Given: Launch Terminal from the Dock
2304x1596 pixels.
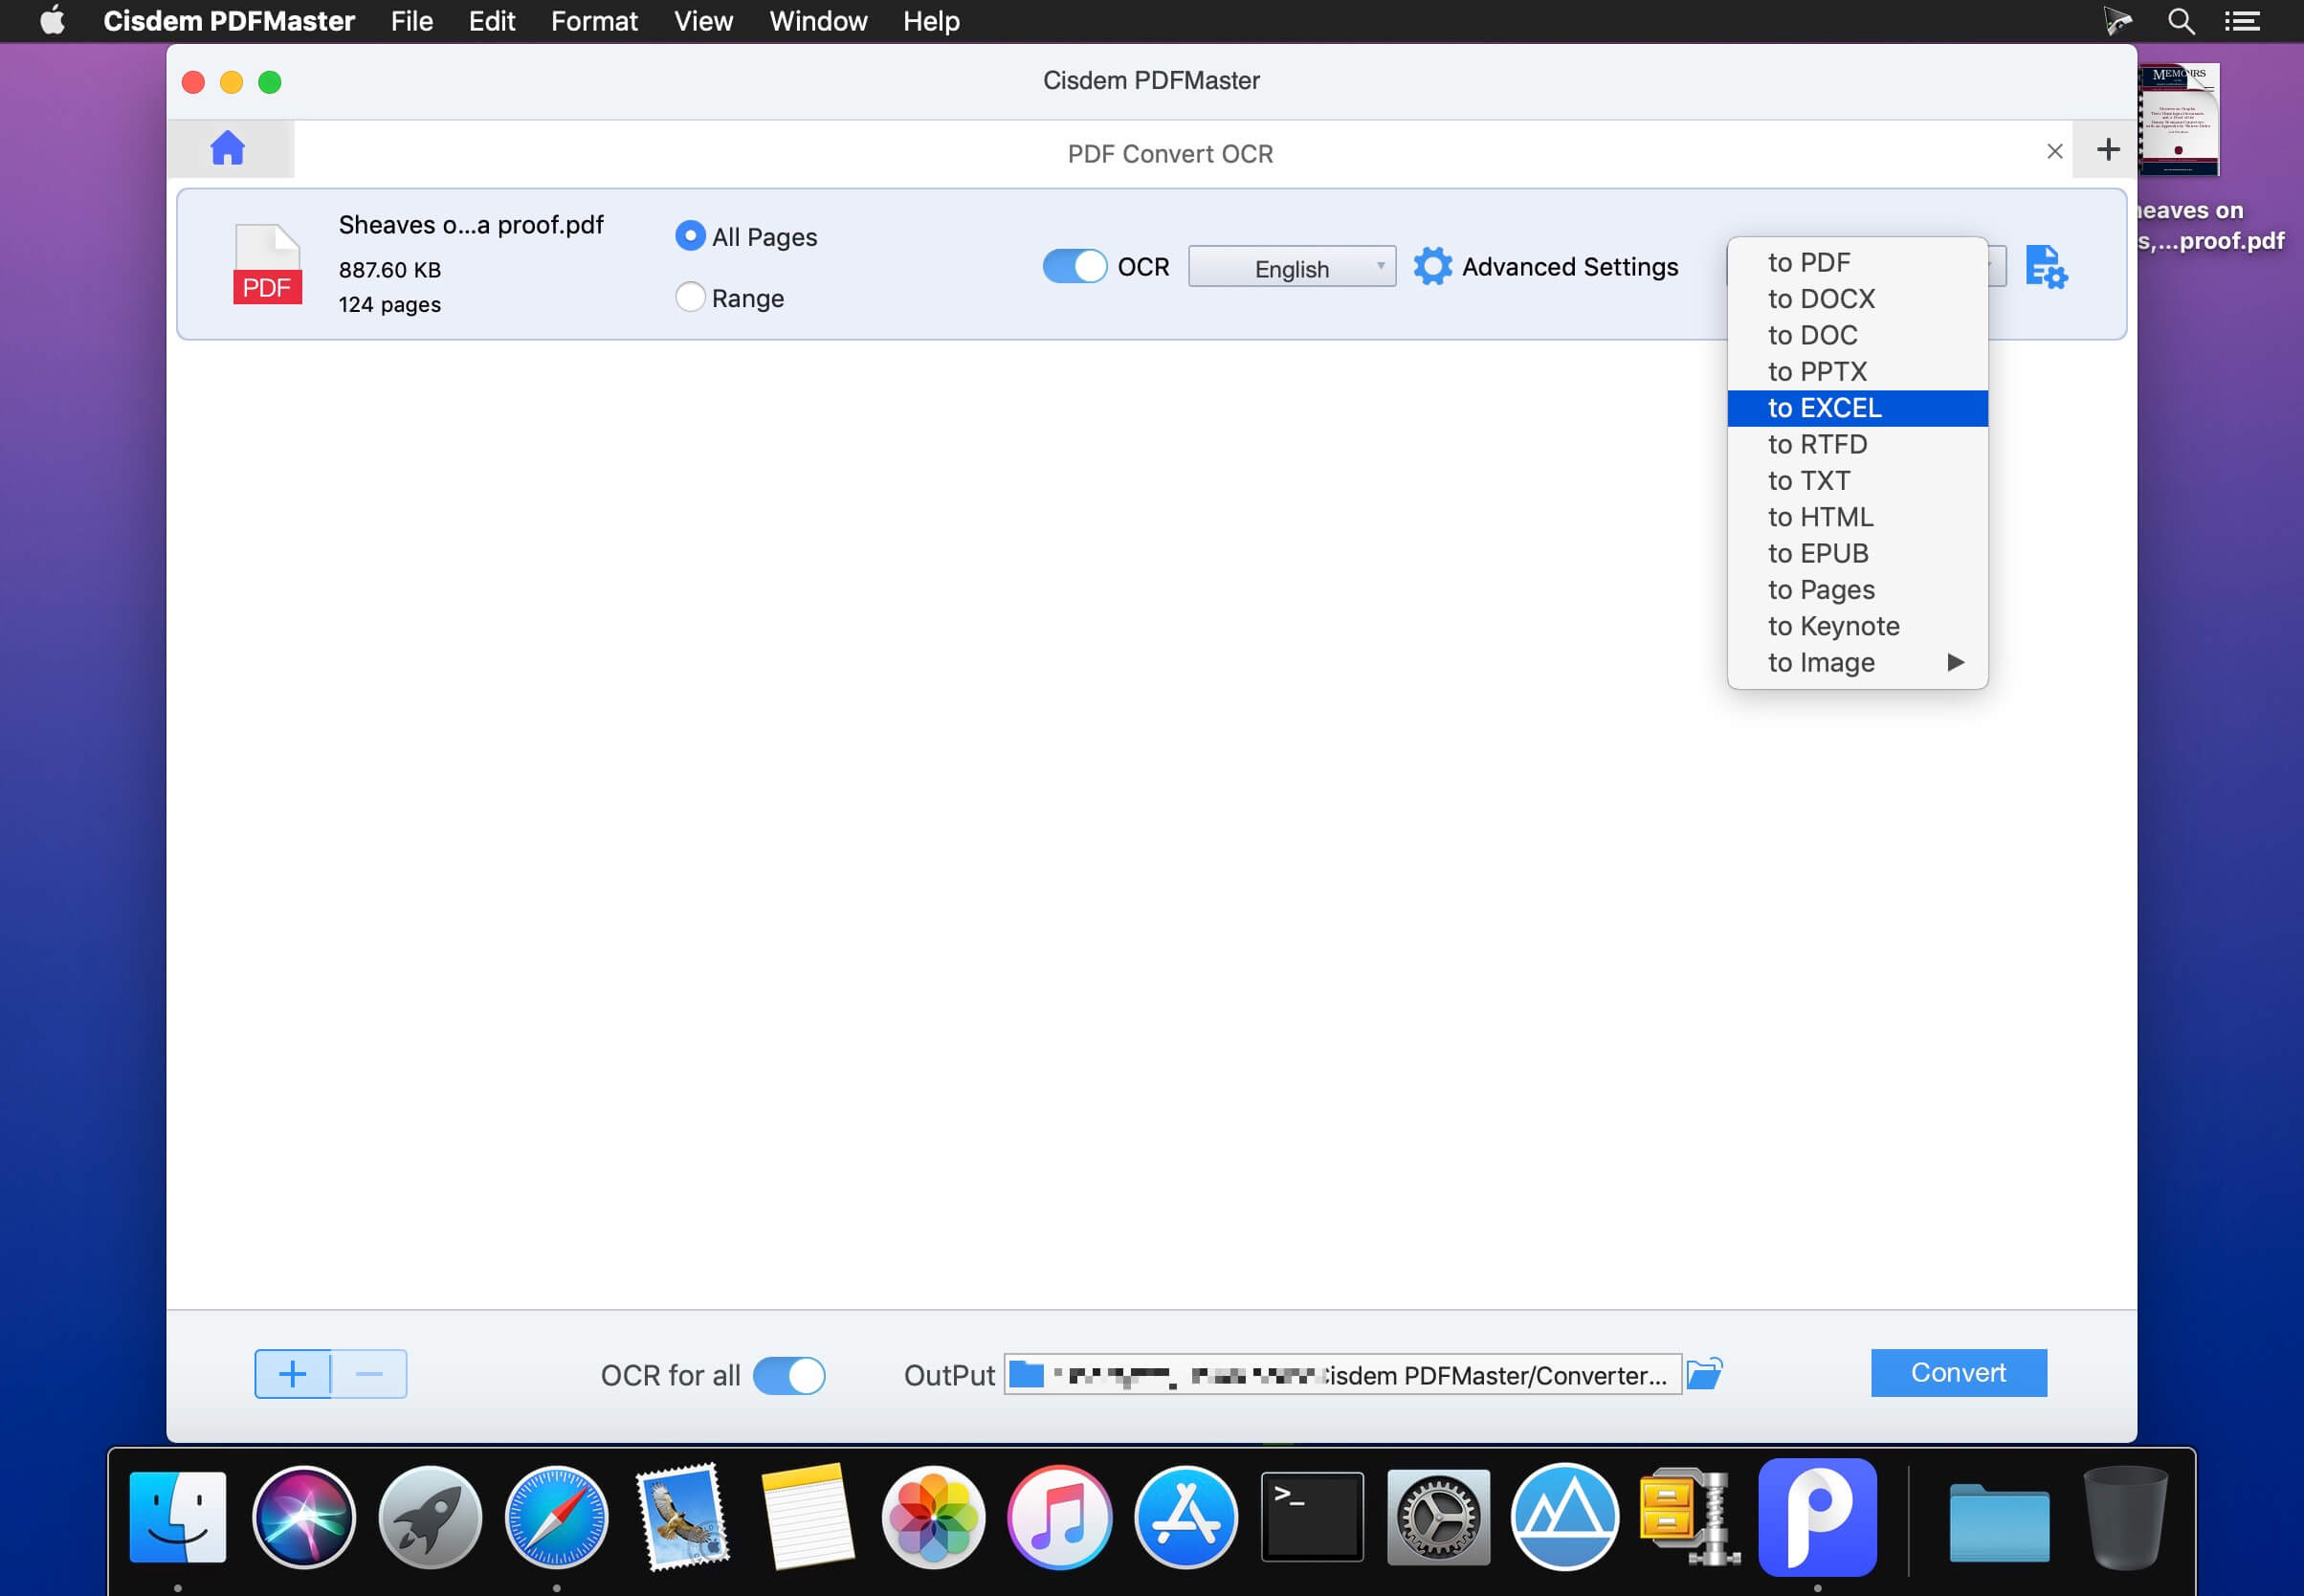Looking at the screenshot, I should pos(1311,1516).
